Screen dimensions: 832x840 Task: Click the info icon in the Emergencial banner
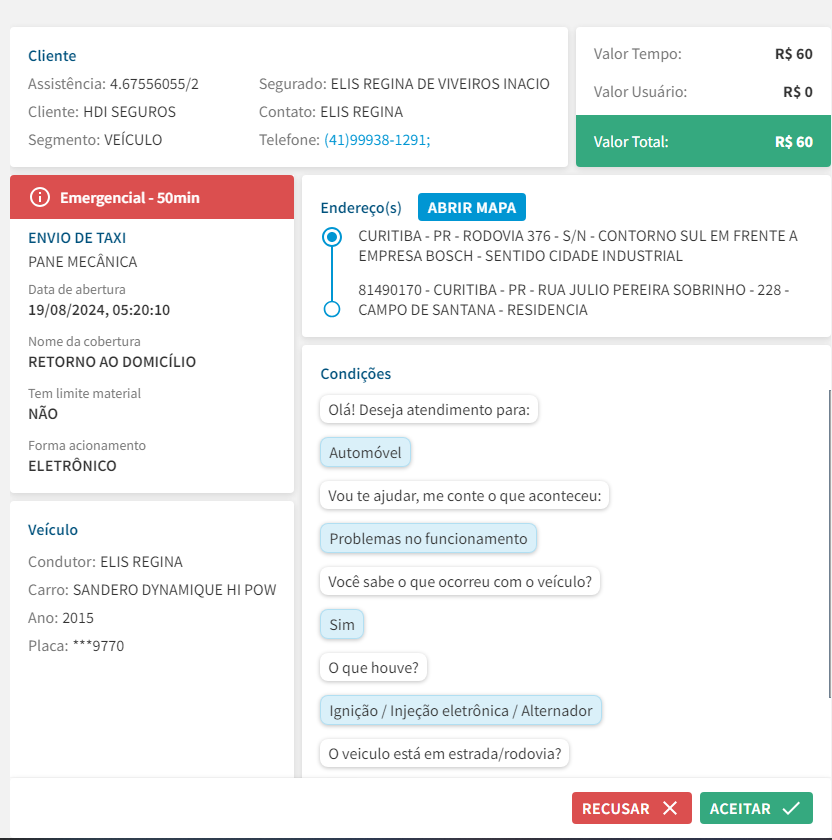pos(40,197)
